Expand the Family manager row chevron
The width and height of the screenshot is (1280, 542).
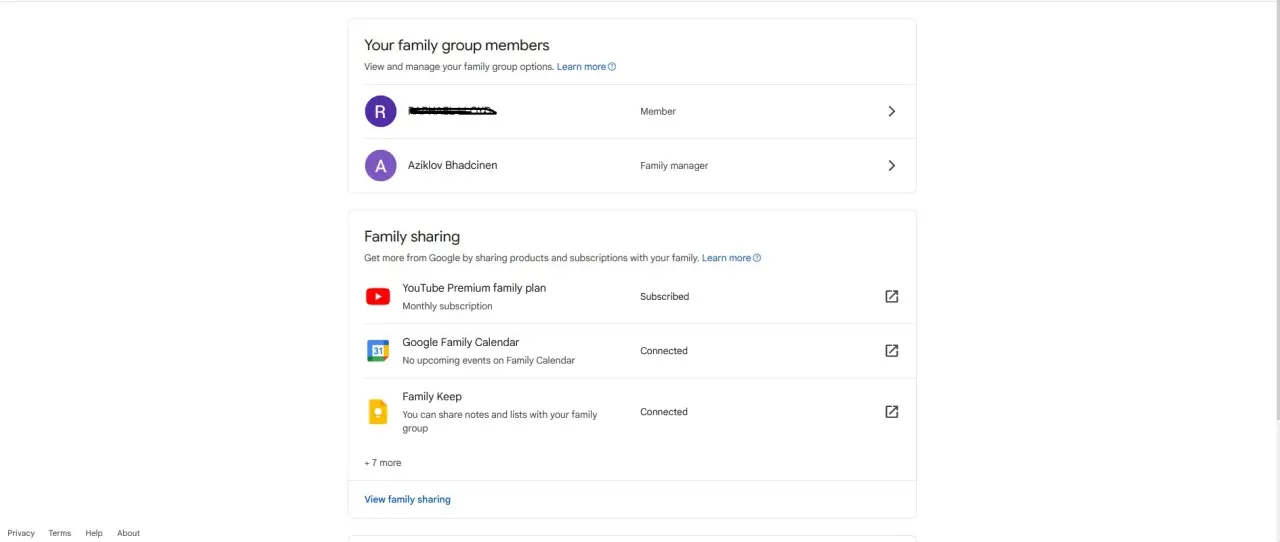point(892,166)
